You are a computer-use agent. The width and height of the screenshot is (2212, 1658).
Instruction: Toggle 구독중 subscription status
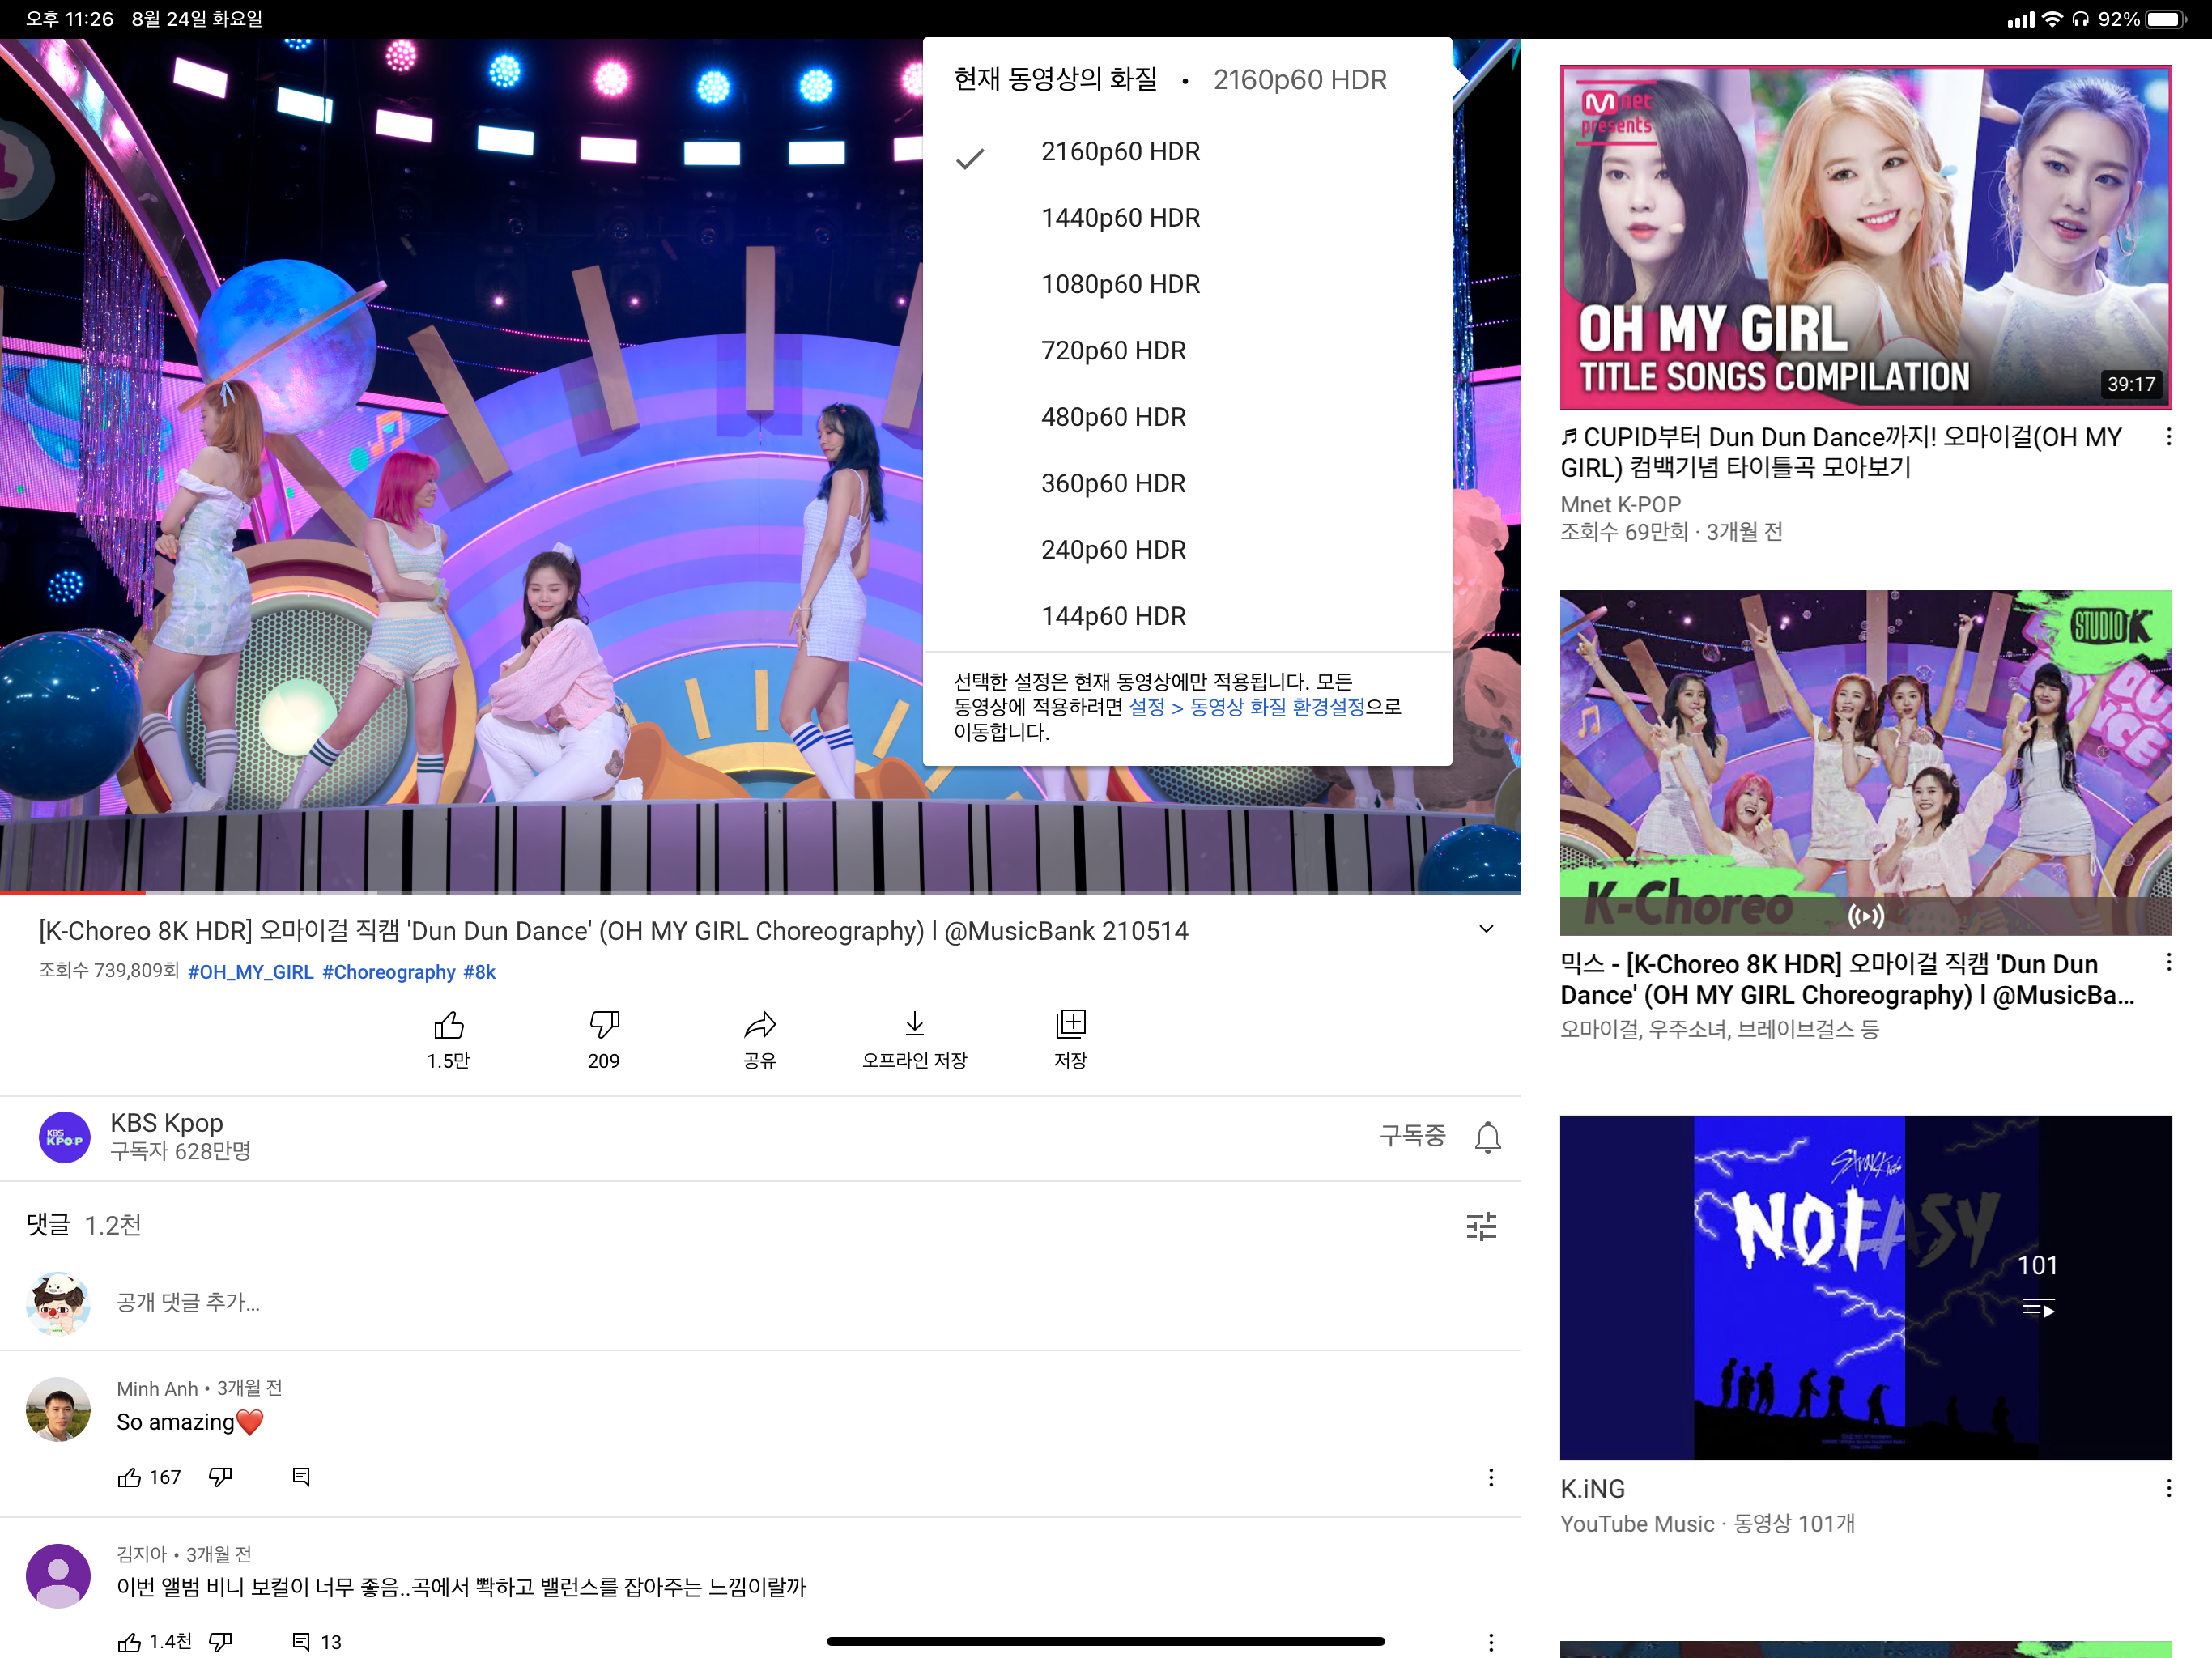1412,1136
